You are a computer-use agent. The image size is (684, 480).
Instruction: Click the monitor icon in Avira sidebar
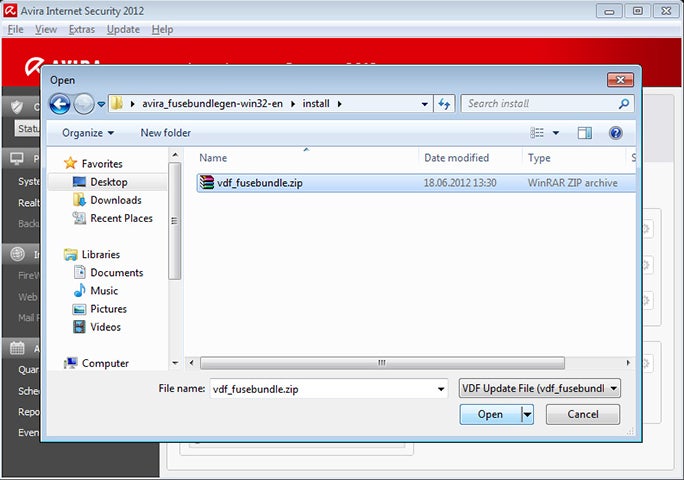(x=17, y=159)
